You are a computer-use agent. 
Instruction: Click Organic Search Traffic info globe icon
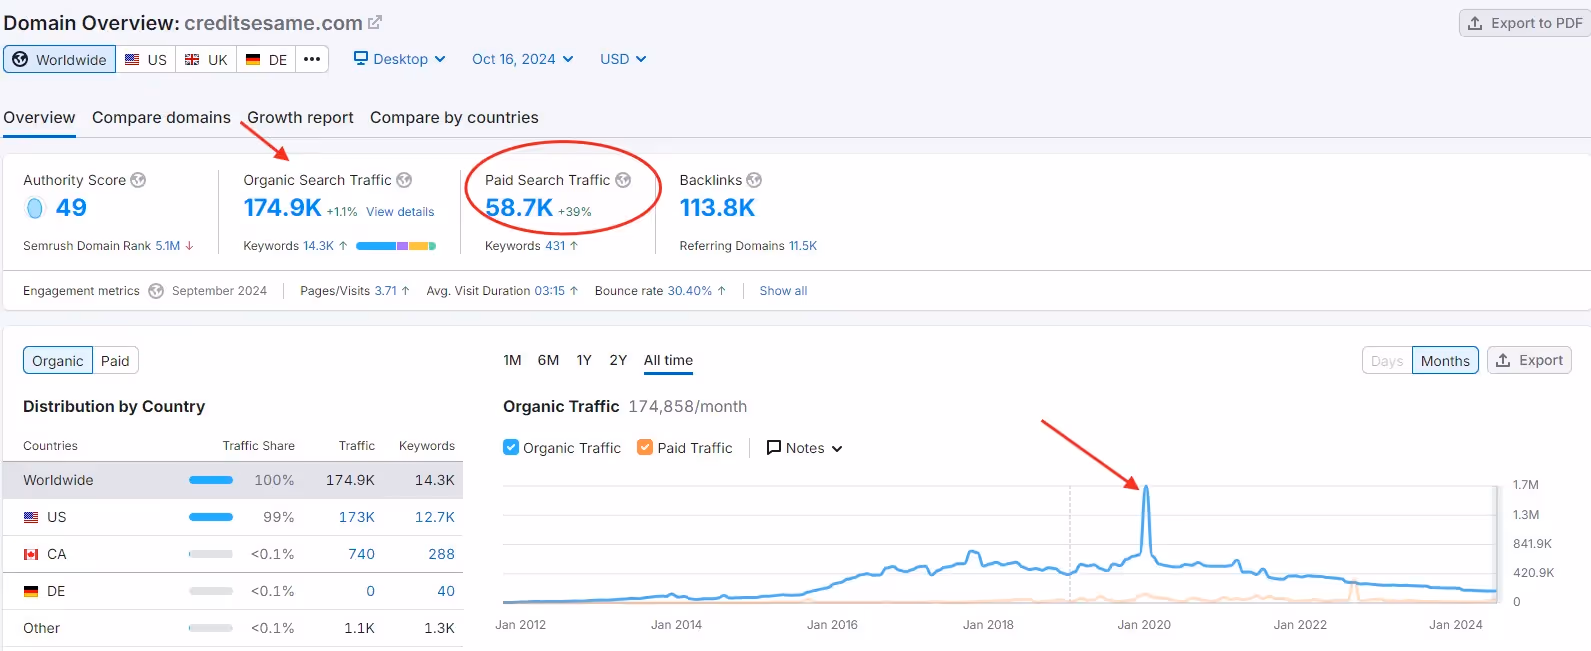(404, 180)
